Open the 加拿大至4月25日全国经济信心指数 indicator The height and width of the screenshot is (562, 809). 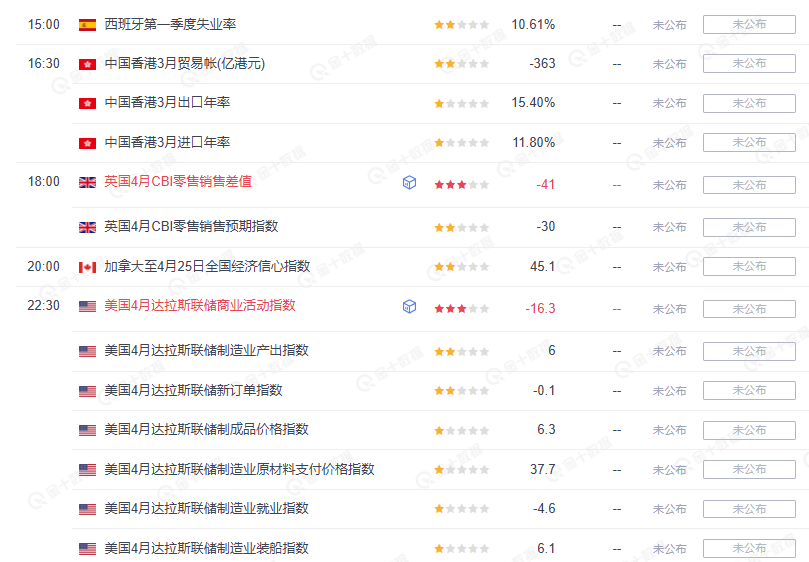coord(207,266)
